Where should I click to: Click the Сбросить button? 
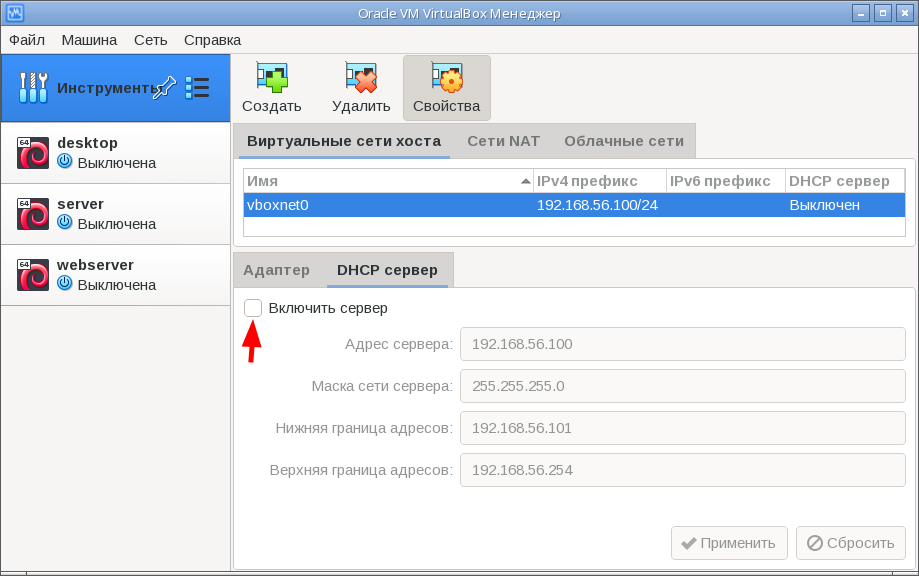pos(850,543)
